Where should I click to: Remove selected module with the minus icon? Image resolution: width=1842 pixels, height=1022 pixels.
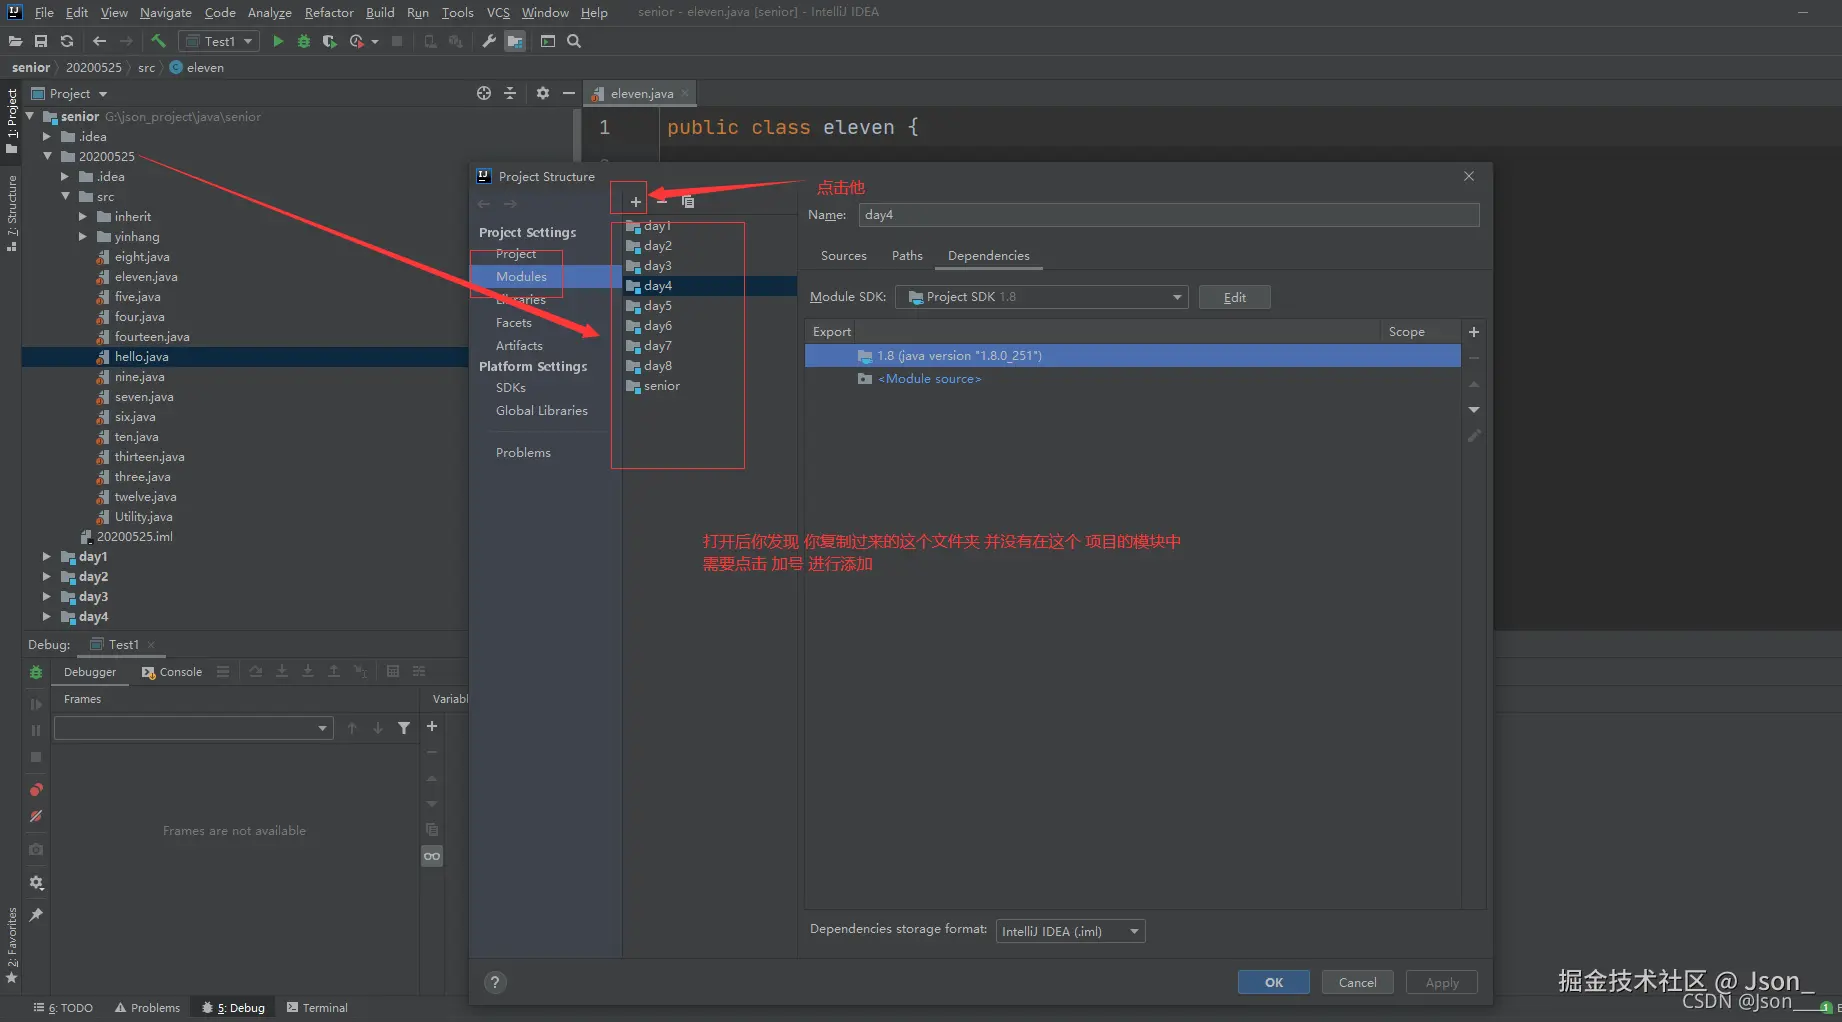point(661,202)
